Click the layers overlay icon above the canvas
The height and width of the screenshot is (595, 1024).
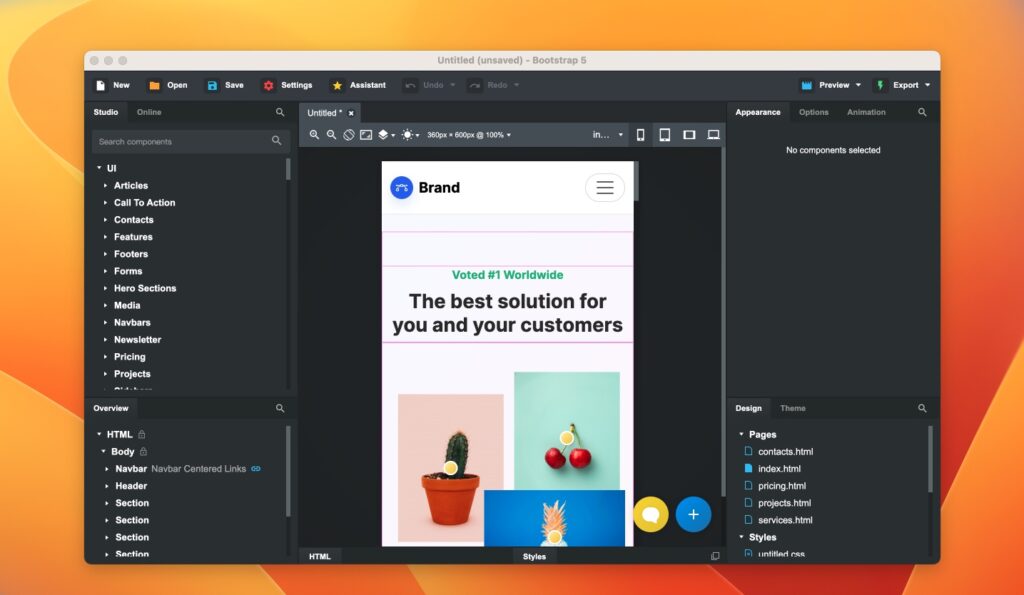[x=383, y=134]
